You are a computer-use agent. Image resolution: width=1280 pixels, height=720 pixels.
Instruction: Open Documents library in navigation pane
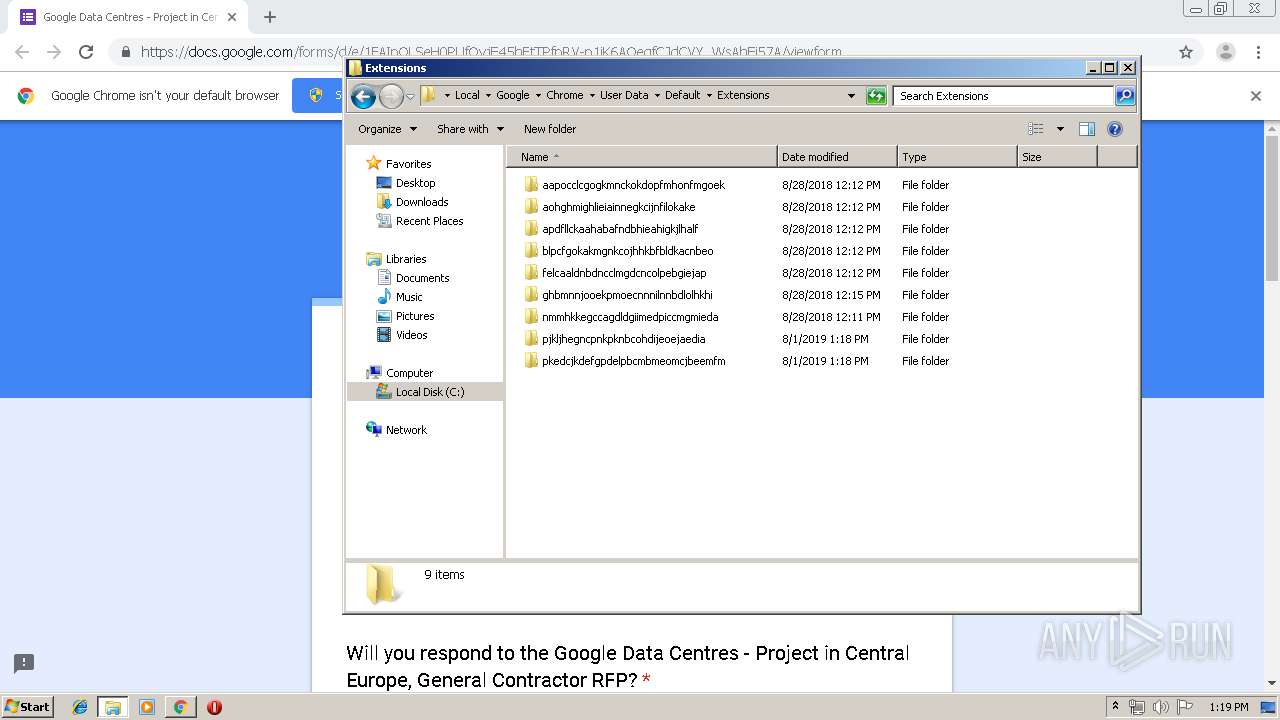422,278
